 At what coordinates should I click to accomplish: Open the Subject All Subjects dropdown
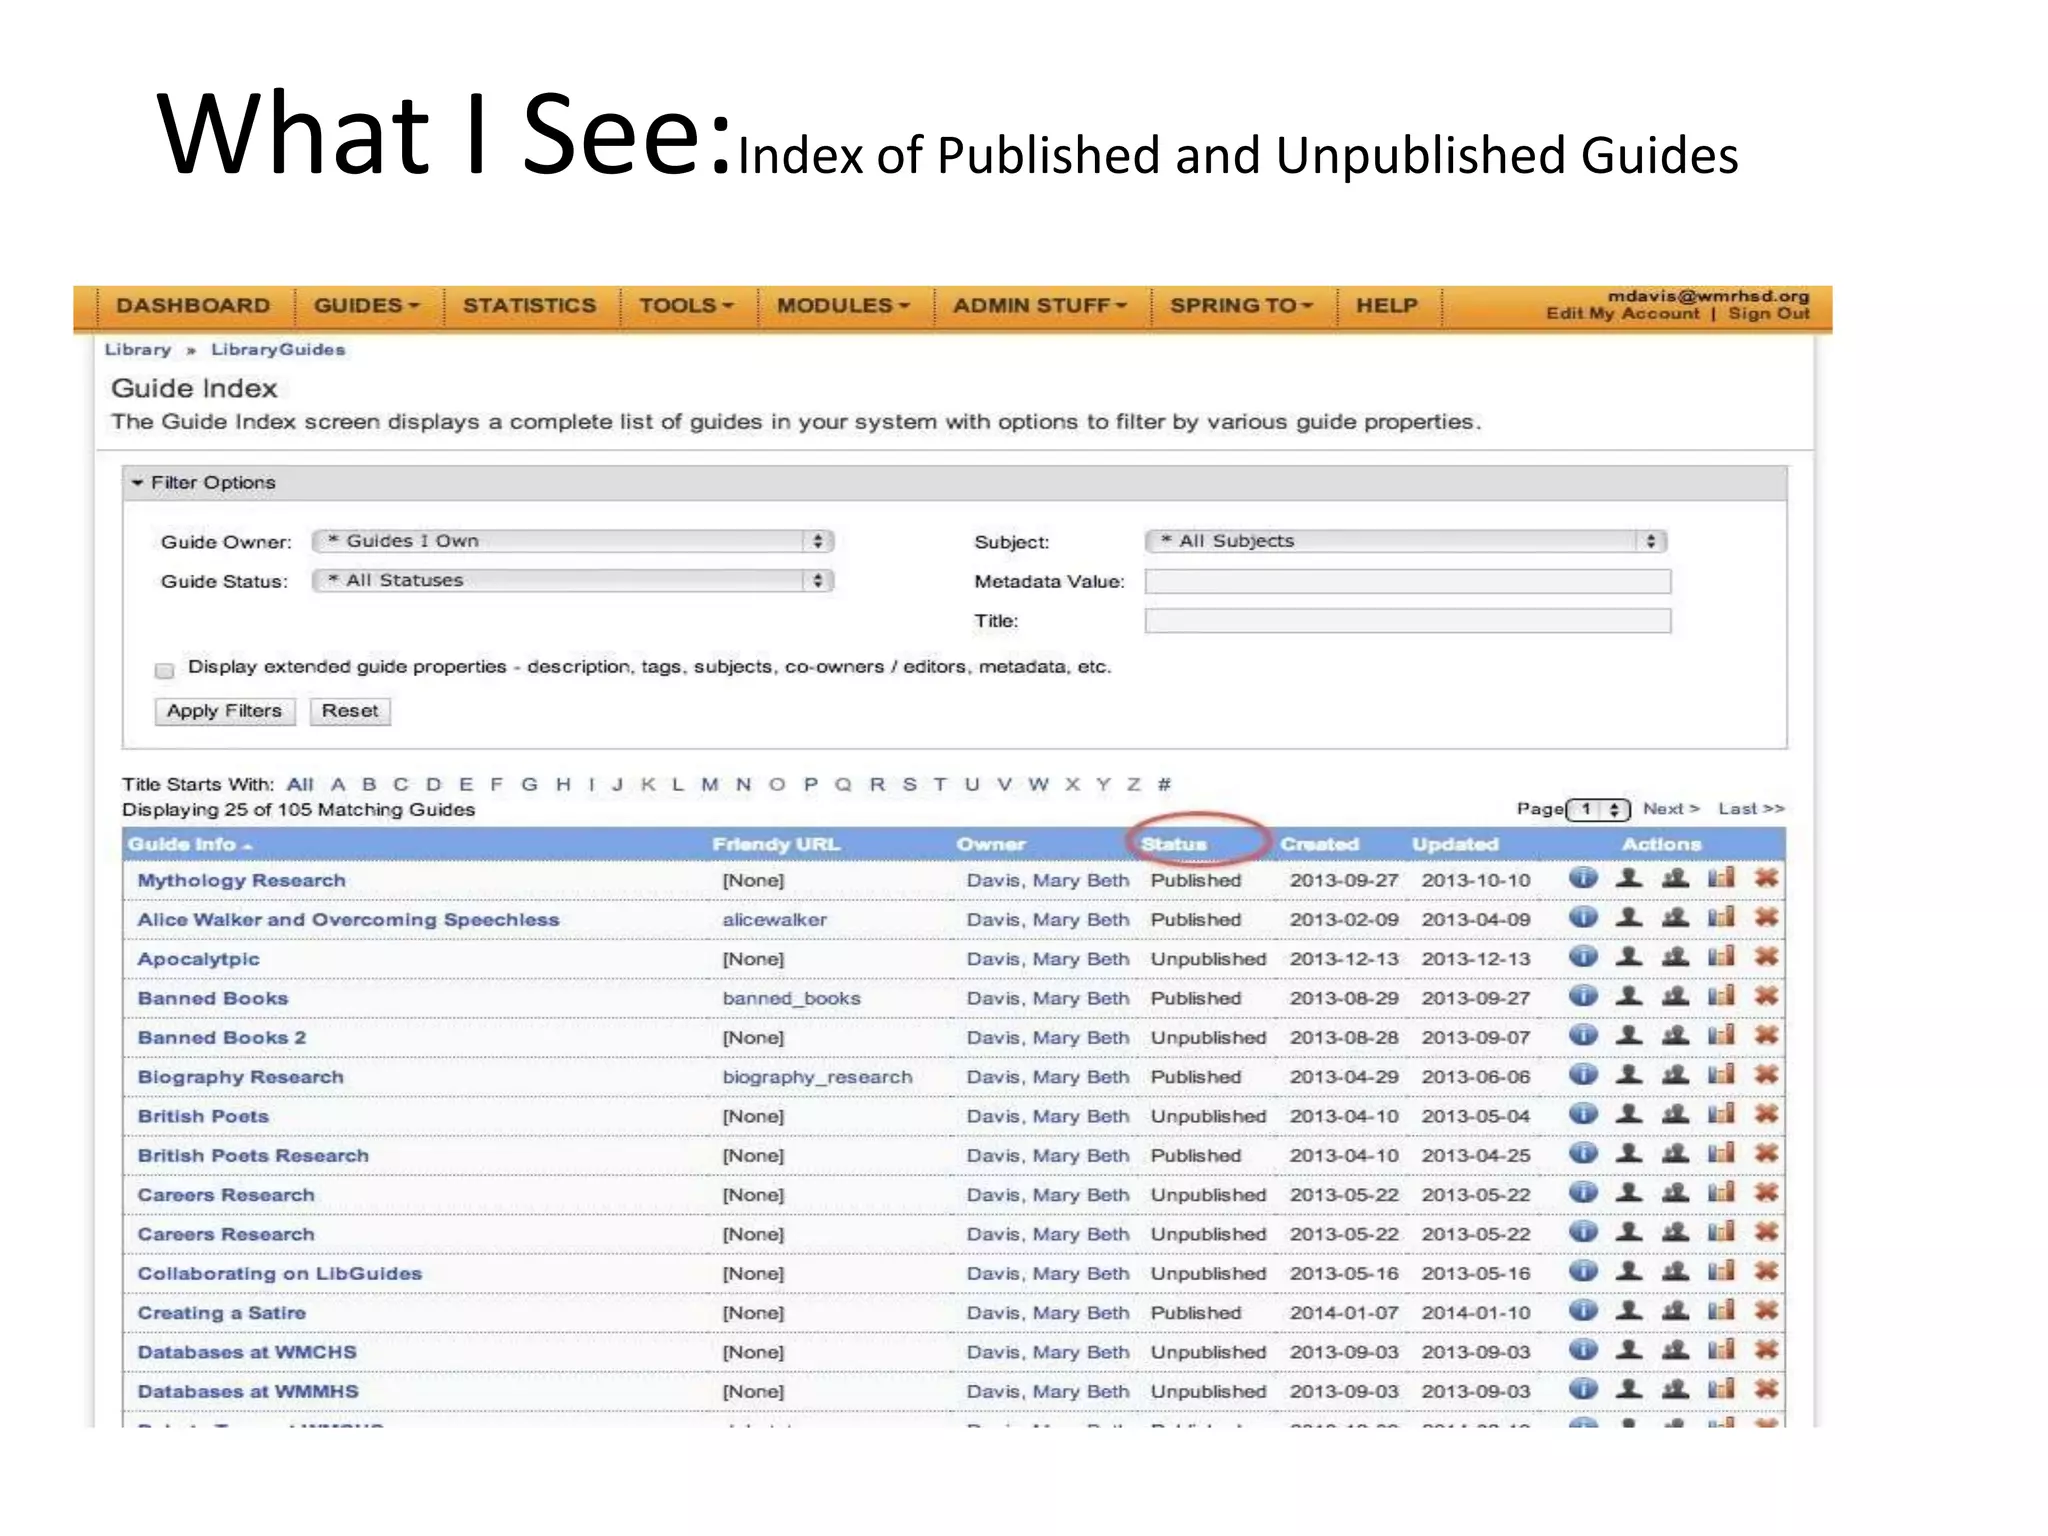point(1405,541)
